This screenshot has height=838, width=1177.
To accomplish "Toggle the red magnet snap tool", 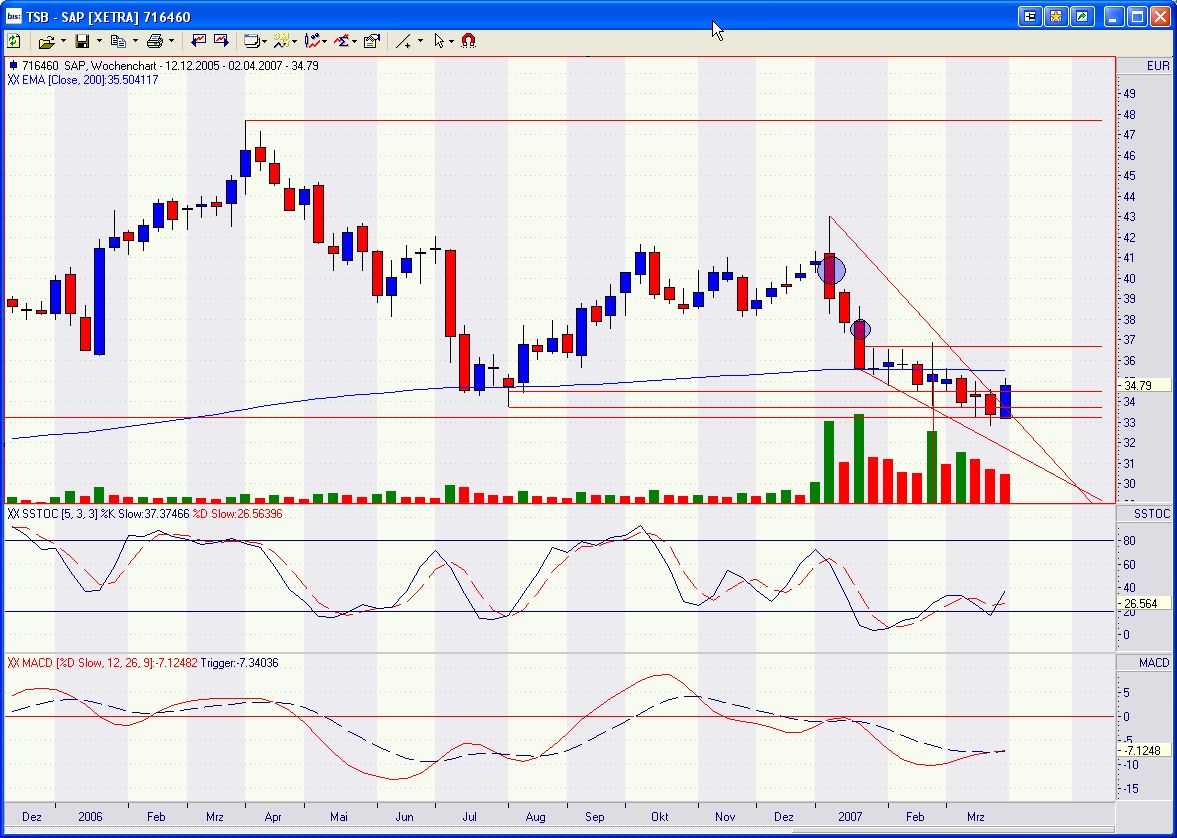I will pyautogui.click(x=468, y=41).
